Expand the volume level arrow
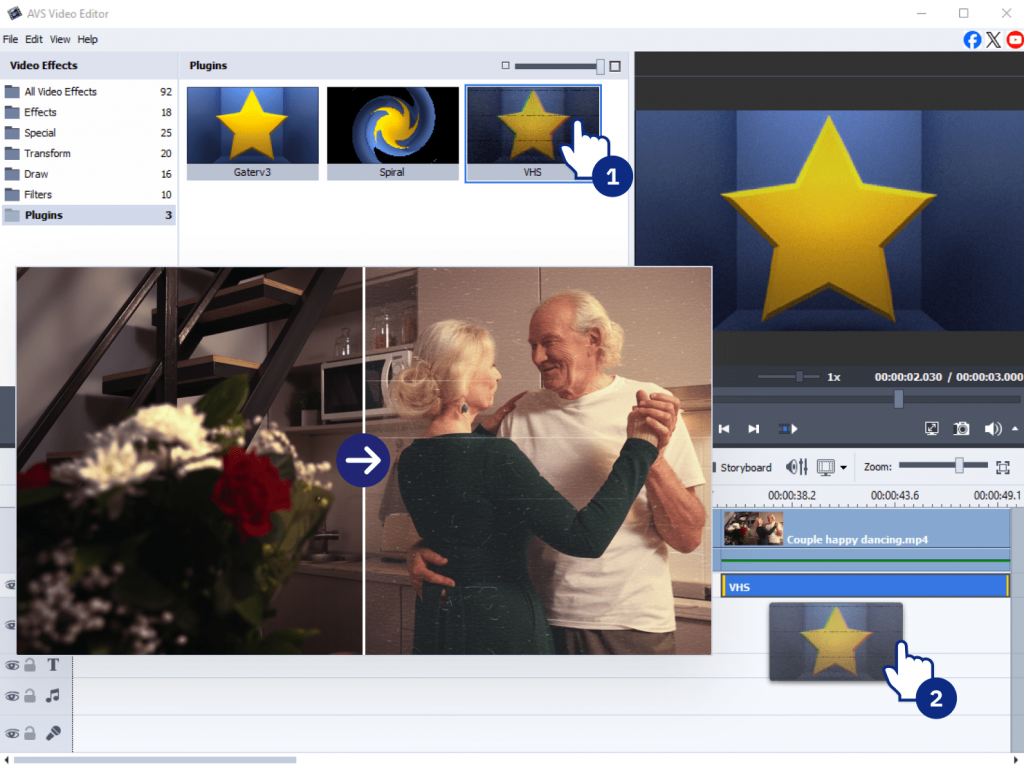 tap(1015, 428)
